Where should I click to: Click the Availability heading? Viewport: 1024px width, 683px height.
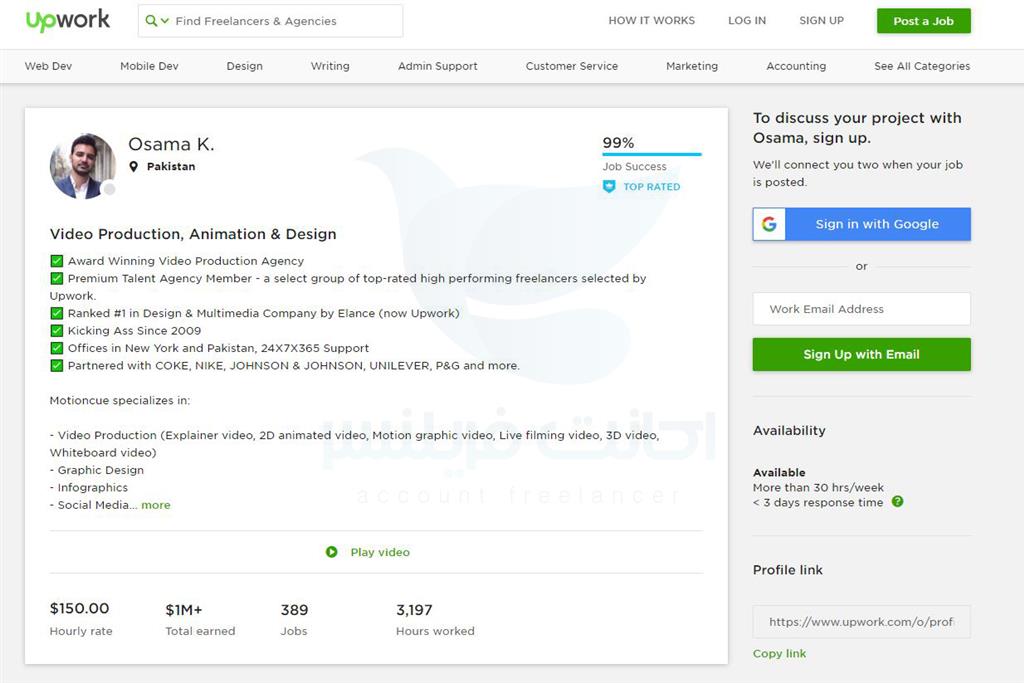click(x=789, y=430)
